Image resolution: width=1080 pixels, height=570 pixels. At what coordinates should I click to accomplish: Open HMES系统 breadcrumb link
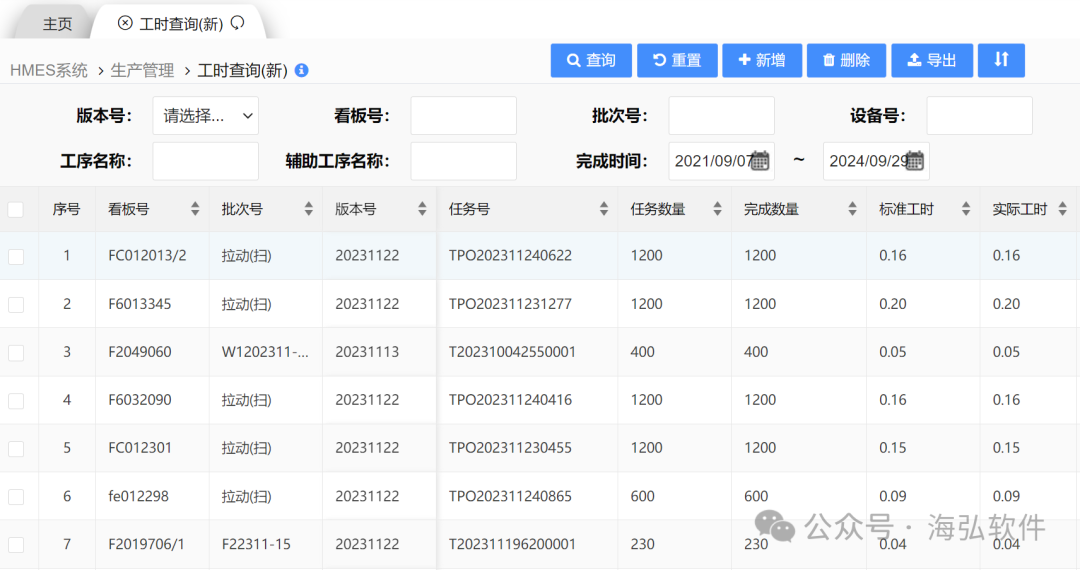click(x=49, y=70)
